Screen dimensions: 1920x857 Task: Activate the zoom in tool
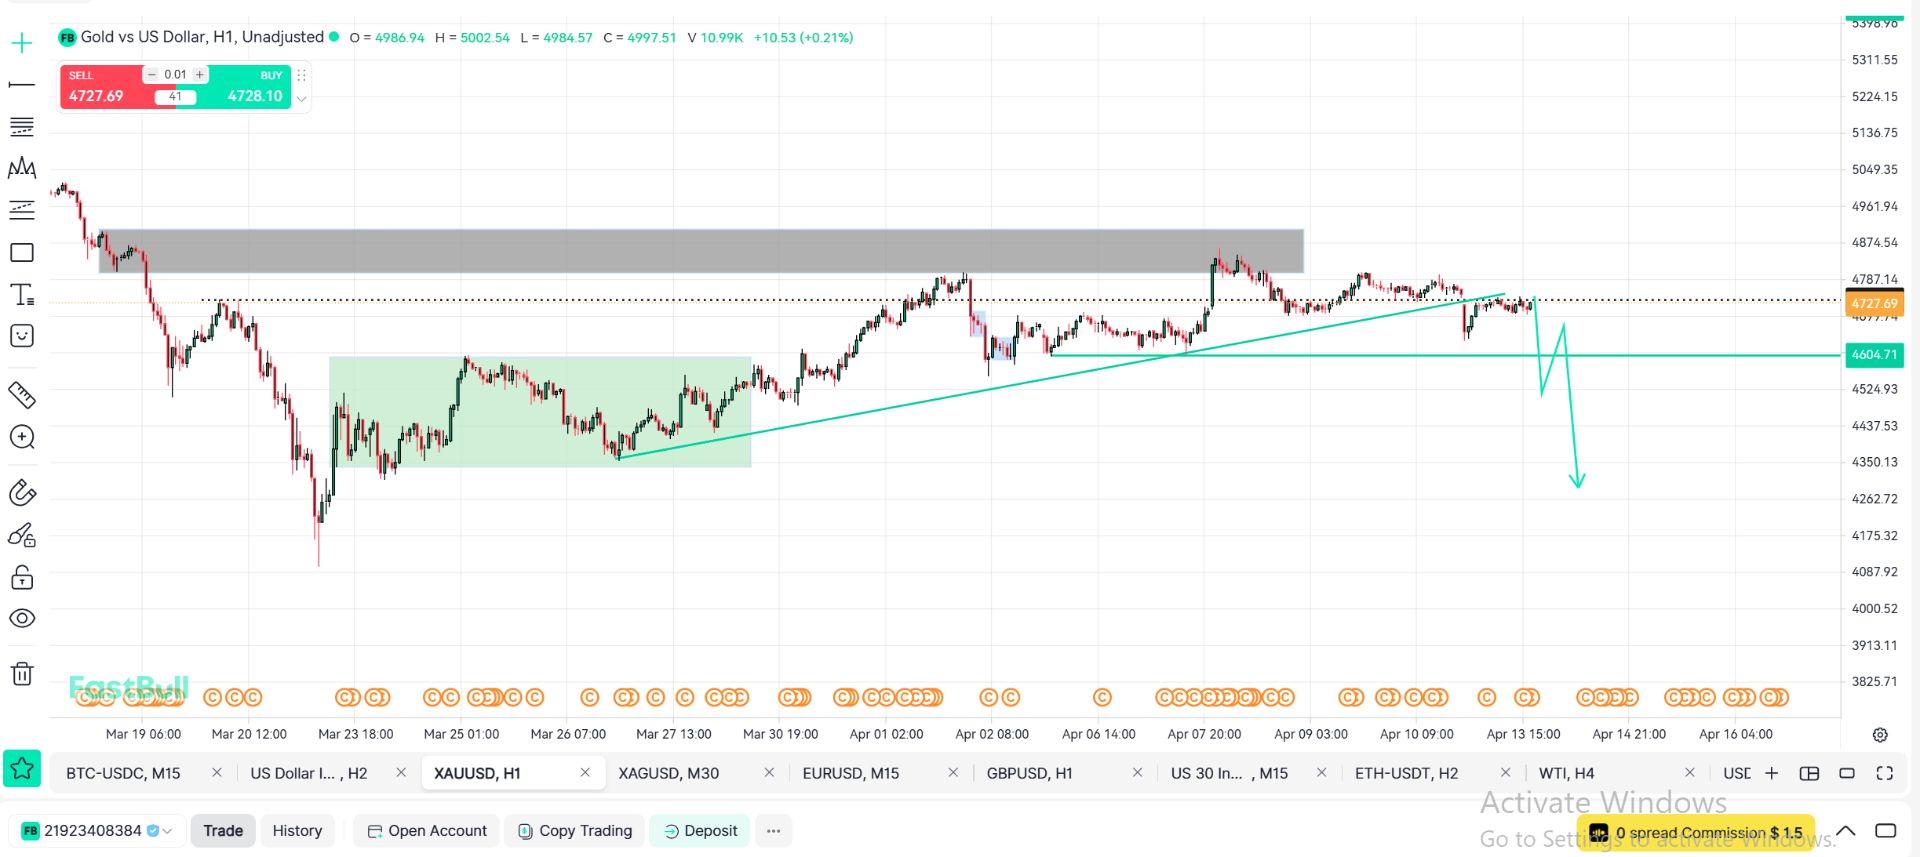[x=21, y=437]
